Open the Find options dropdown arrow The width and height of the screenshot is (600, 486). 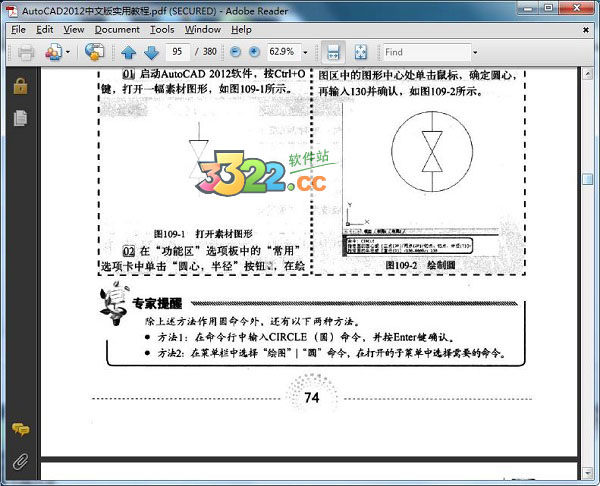click(475, 52)
